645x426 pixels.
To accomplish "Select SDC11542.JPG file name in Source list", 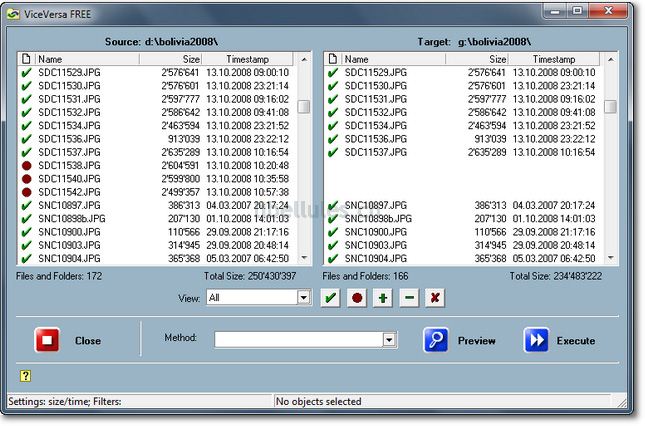I will pyautogui.click(x=70, y=192).
